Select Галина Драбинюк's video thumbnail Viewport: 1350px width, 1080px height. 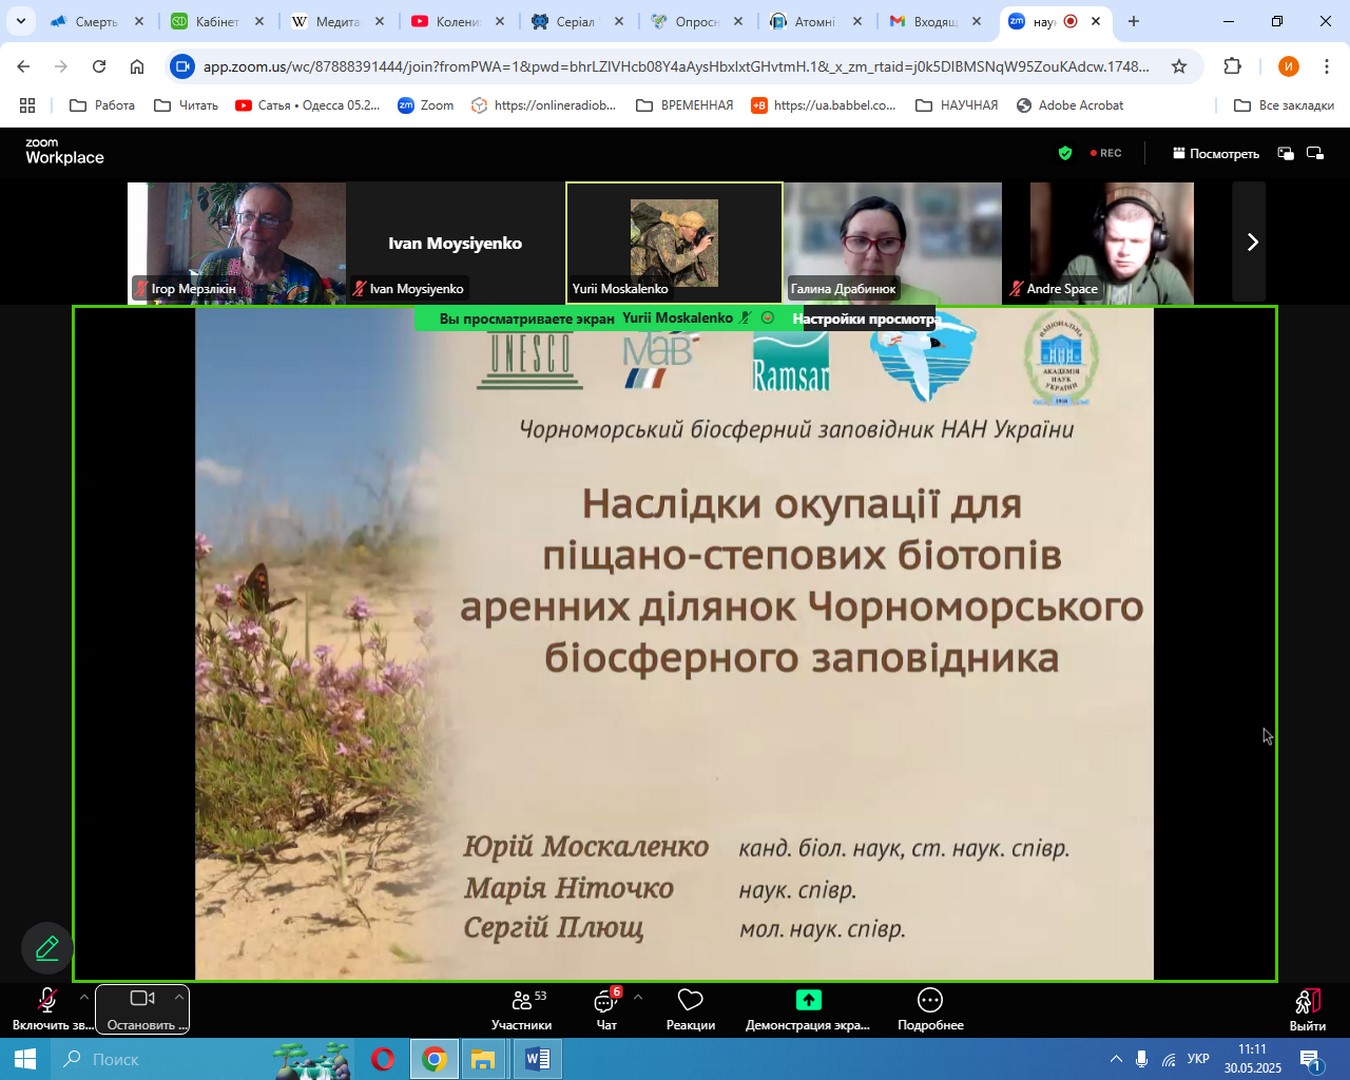coord(892,242)
